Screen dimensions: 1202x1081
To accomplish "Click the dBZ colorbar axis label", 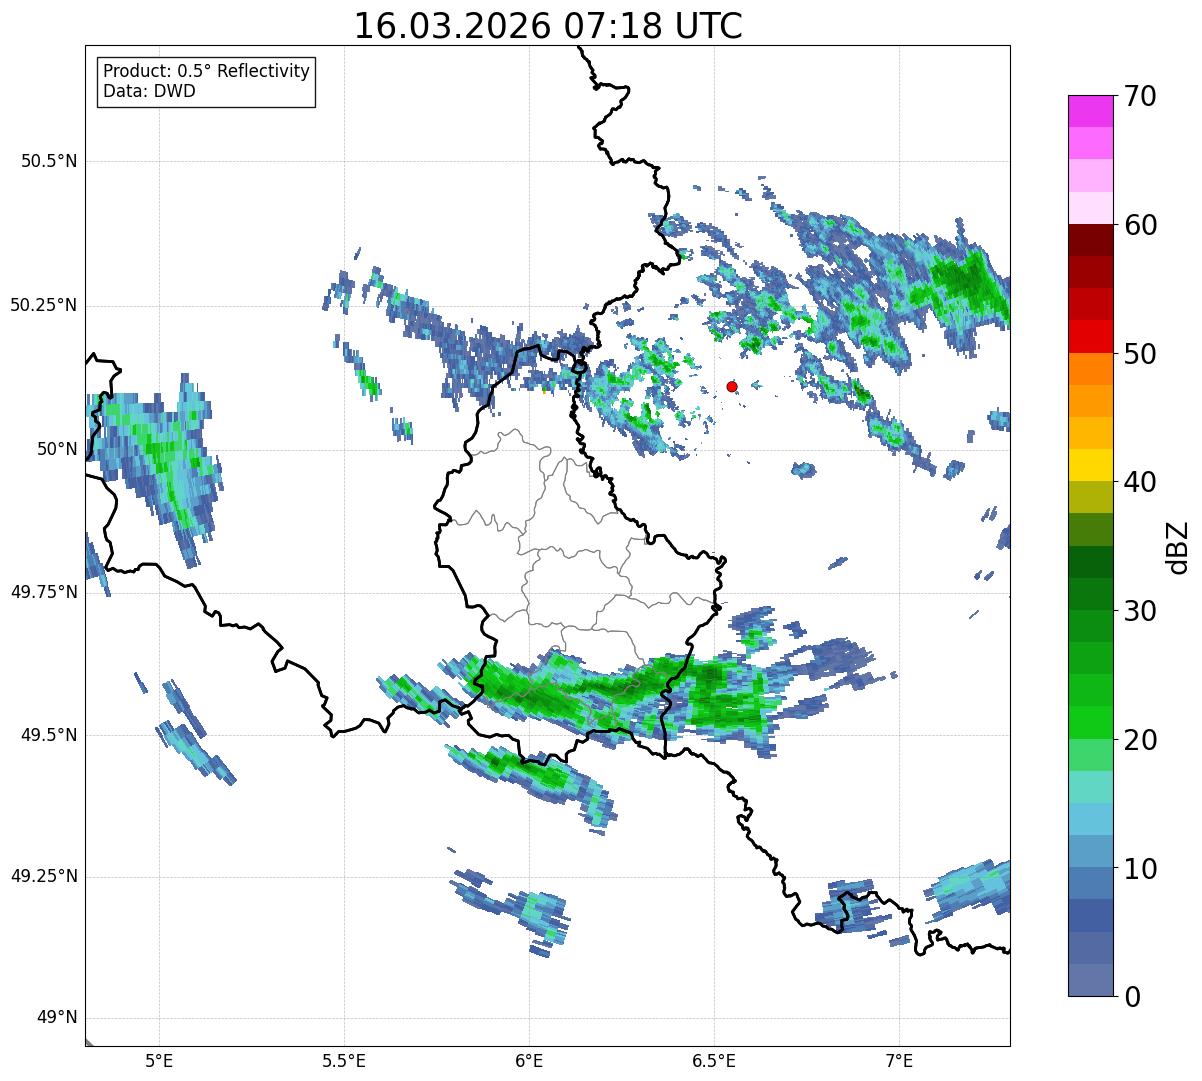I will click(x=1178, y=546).
